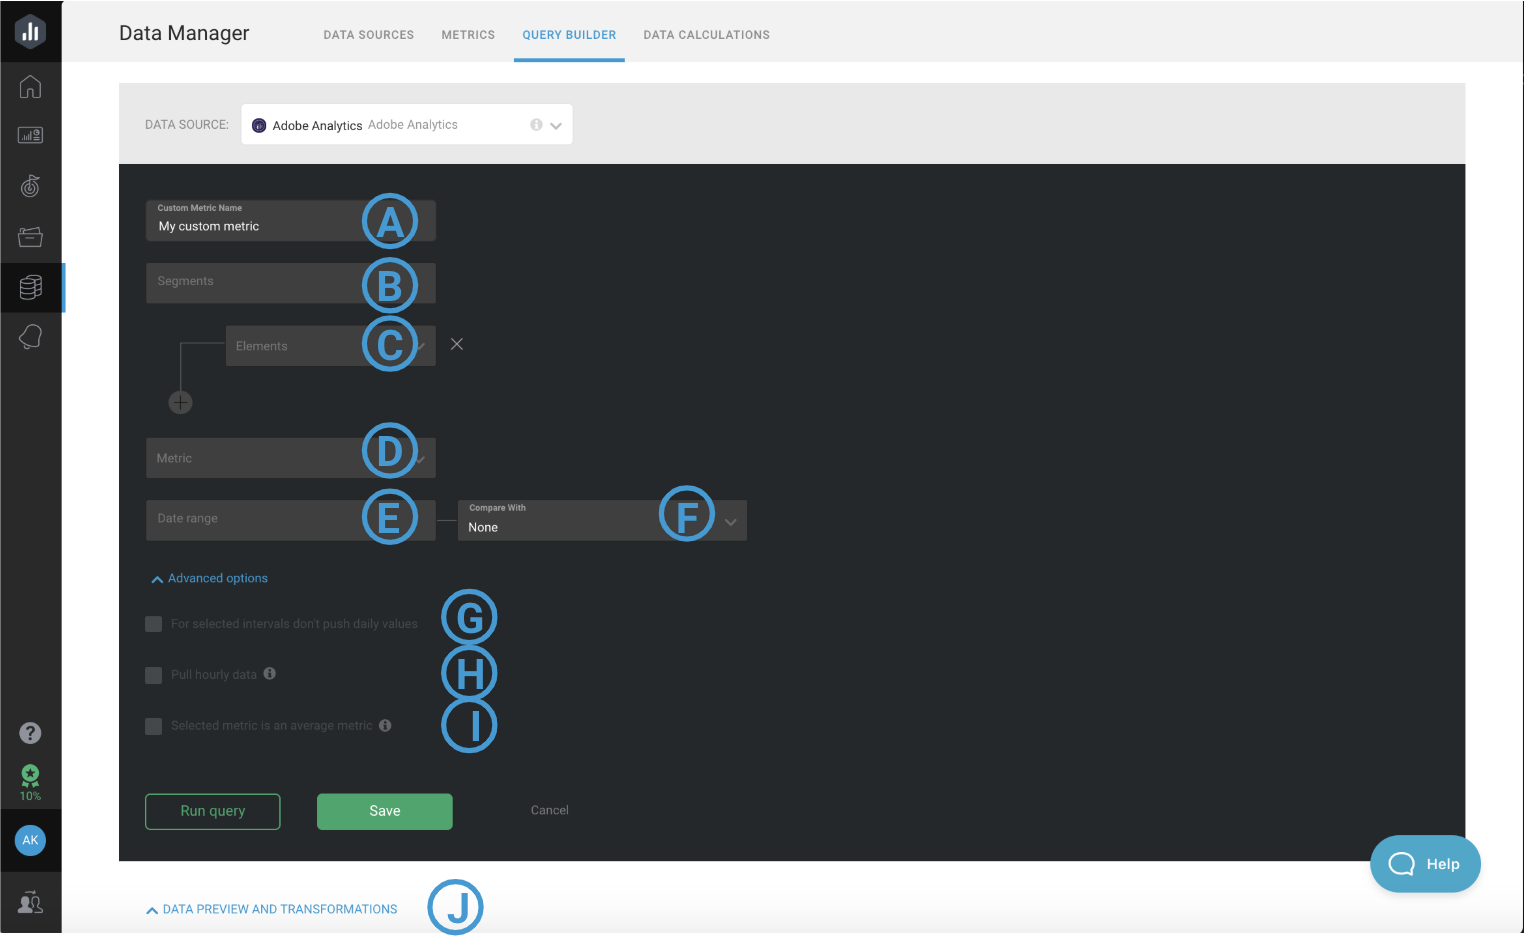Image resolution: width=1524 pixels, height=936 pixels.
Task: Select the Query Builder tab
Action: (x=569, y=35)
